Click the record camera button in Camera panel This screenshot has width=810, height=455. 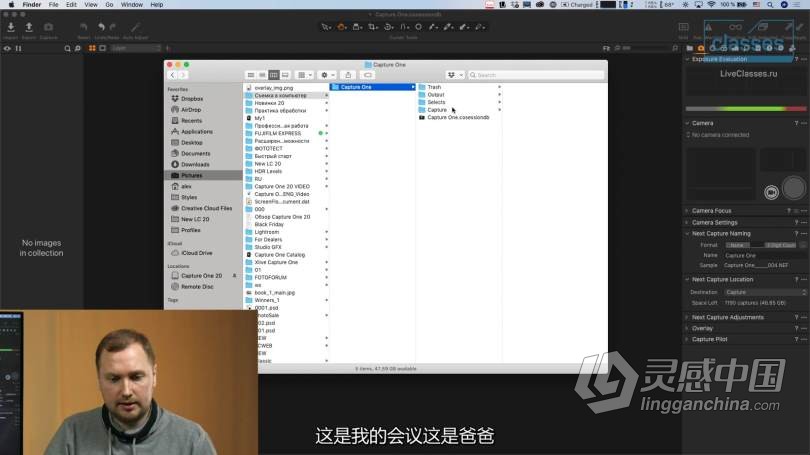(x=771, y=192)
